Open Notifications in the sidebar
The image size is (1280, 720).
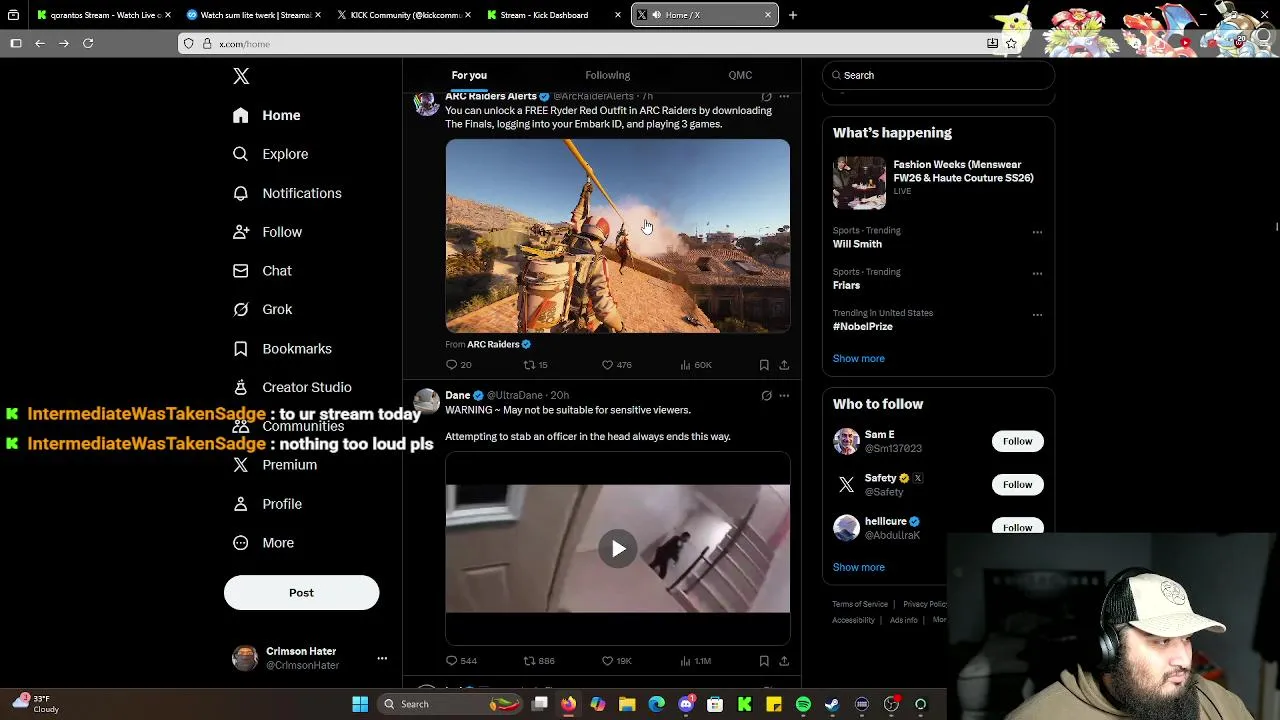[x=287, y=193]
